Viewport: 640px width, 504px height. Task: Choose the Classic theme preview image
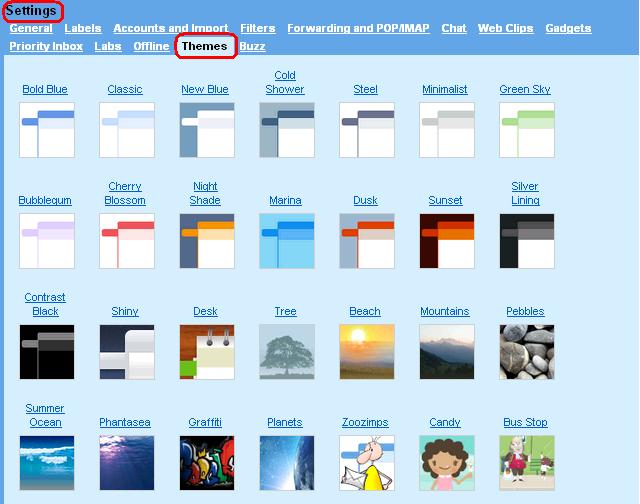point(127,130)
